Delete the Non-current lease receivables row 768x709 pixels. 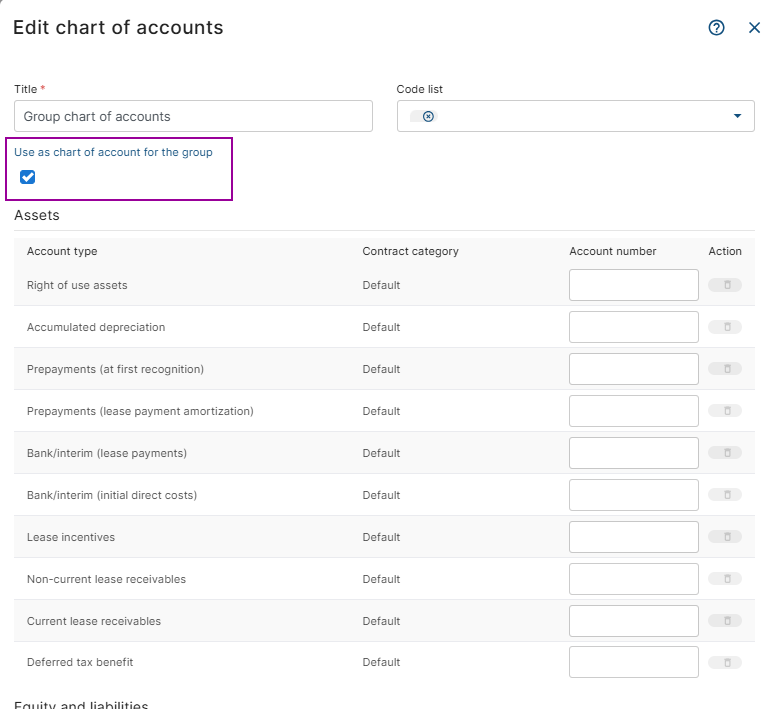[x=725, y=579]
